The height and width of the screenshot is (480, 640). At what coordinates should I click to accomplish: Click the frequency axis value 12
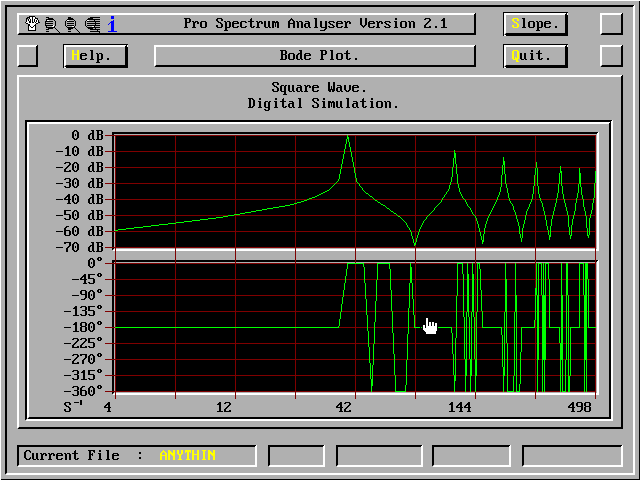click(x=224, y=407)
